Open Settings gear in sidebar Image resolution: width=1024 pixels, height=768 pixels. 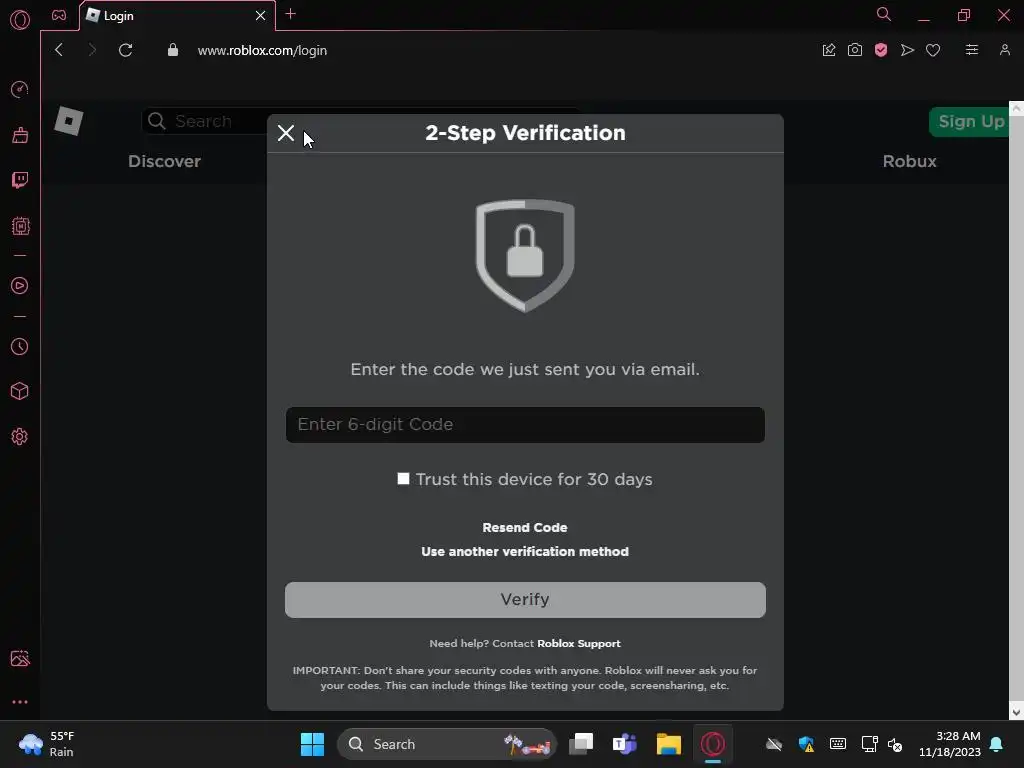pyautogui.click(x=20, y=436)
